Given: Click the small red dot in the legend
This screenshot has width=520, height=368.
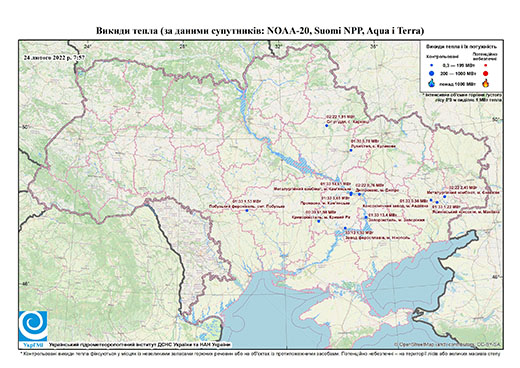Looking at the screenshot, I should tap(486, 65).
